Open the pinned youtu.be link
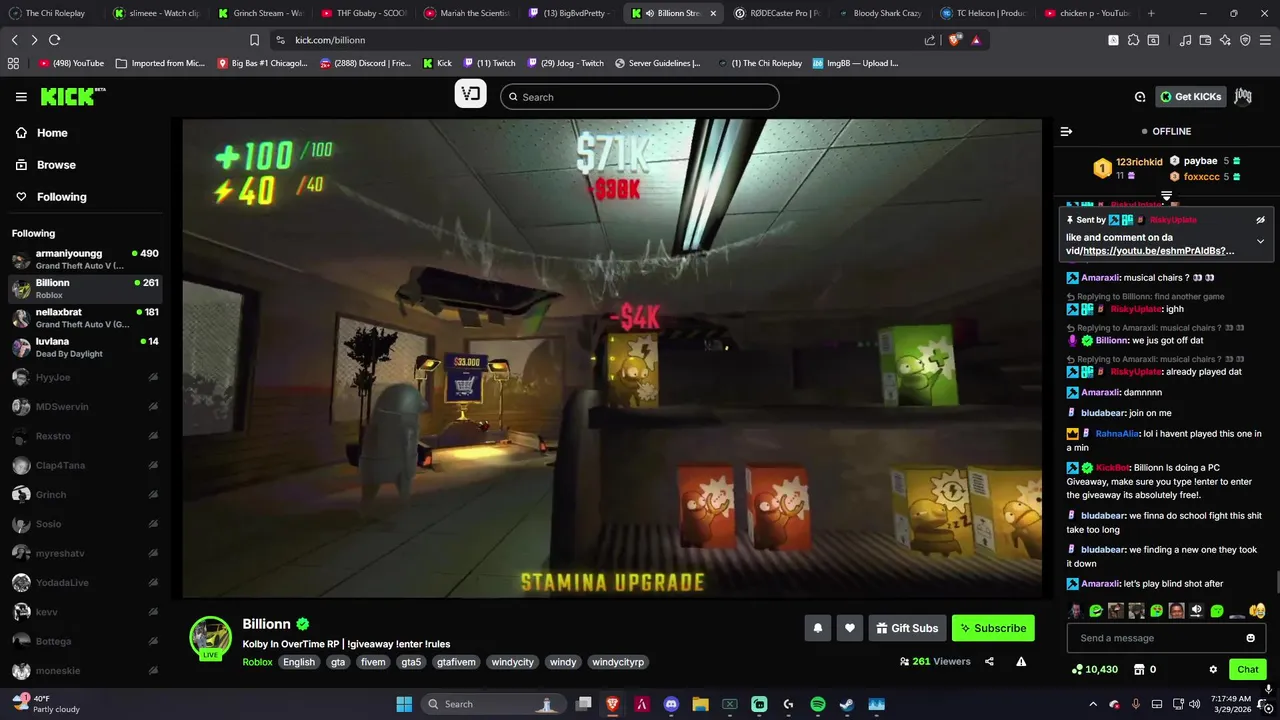The height and width of the screenshot is (720, 1280). coord(1158,251)
